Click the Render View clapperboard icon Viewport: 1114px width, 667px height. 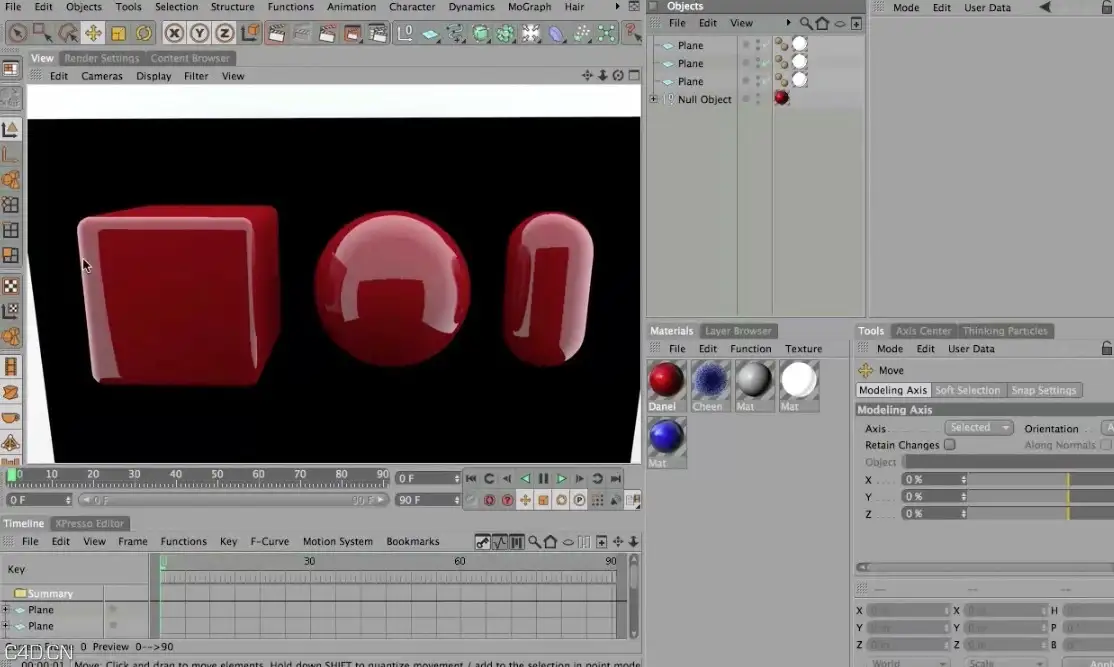(277, 33)
